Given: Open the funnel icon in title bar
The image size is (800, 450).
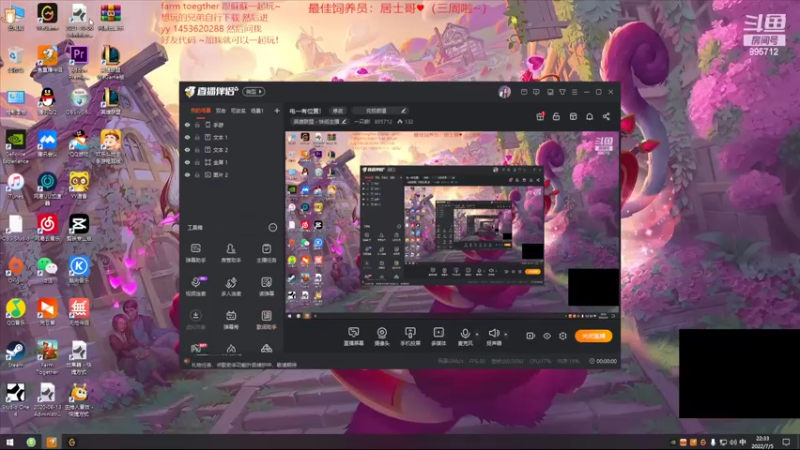Looking at the screenshot, I should coord(562,92).
